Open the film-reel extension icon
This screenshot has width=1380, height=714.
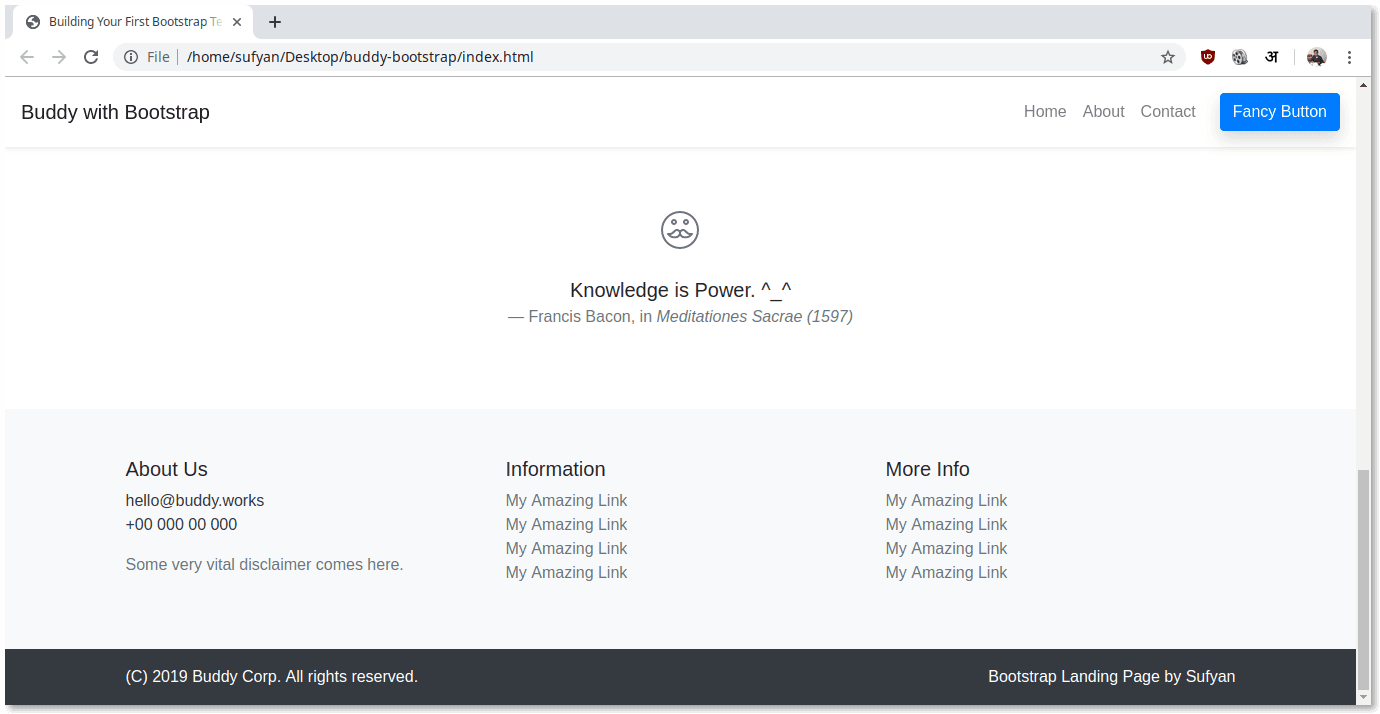click(x=1240, y=57)
